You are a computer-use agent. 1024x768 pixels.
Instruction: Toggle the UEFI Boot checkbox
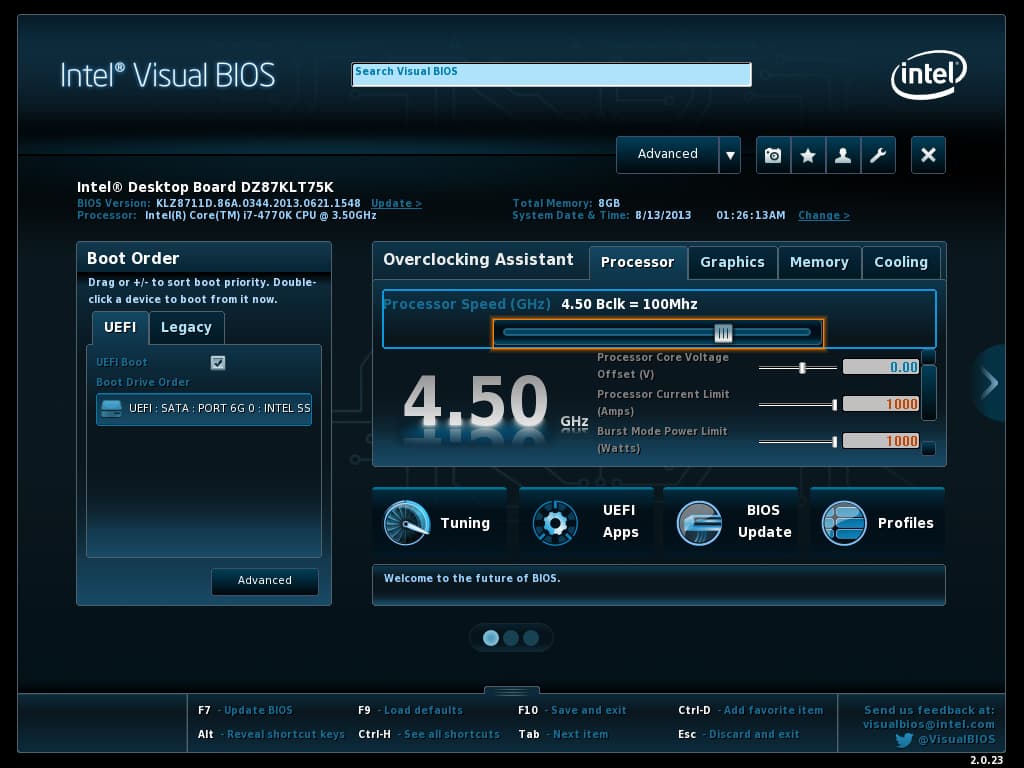218,362
